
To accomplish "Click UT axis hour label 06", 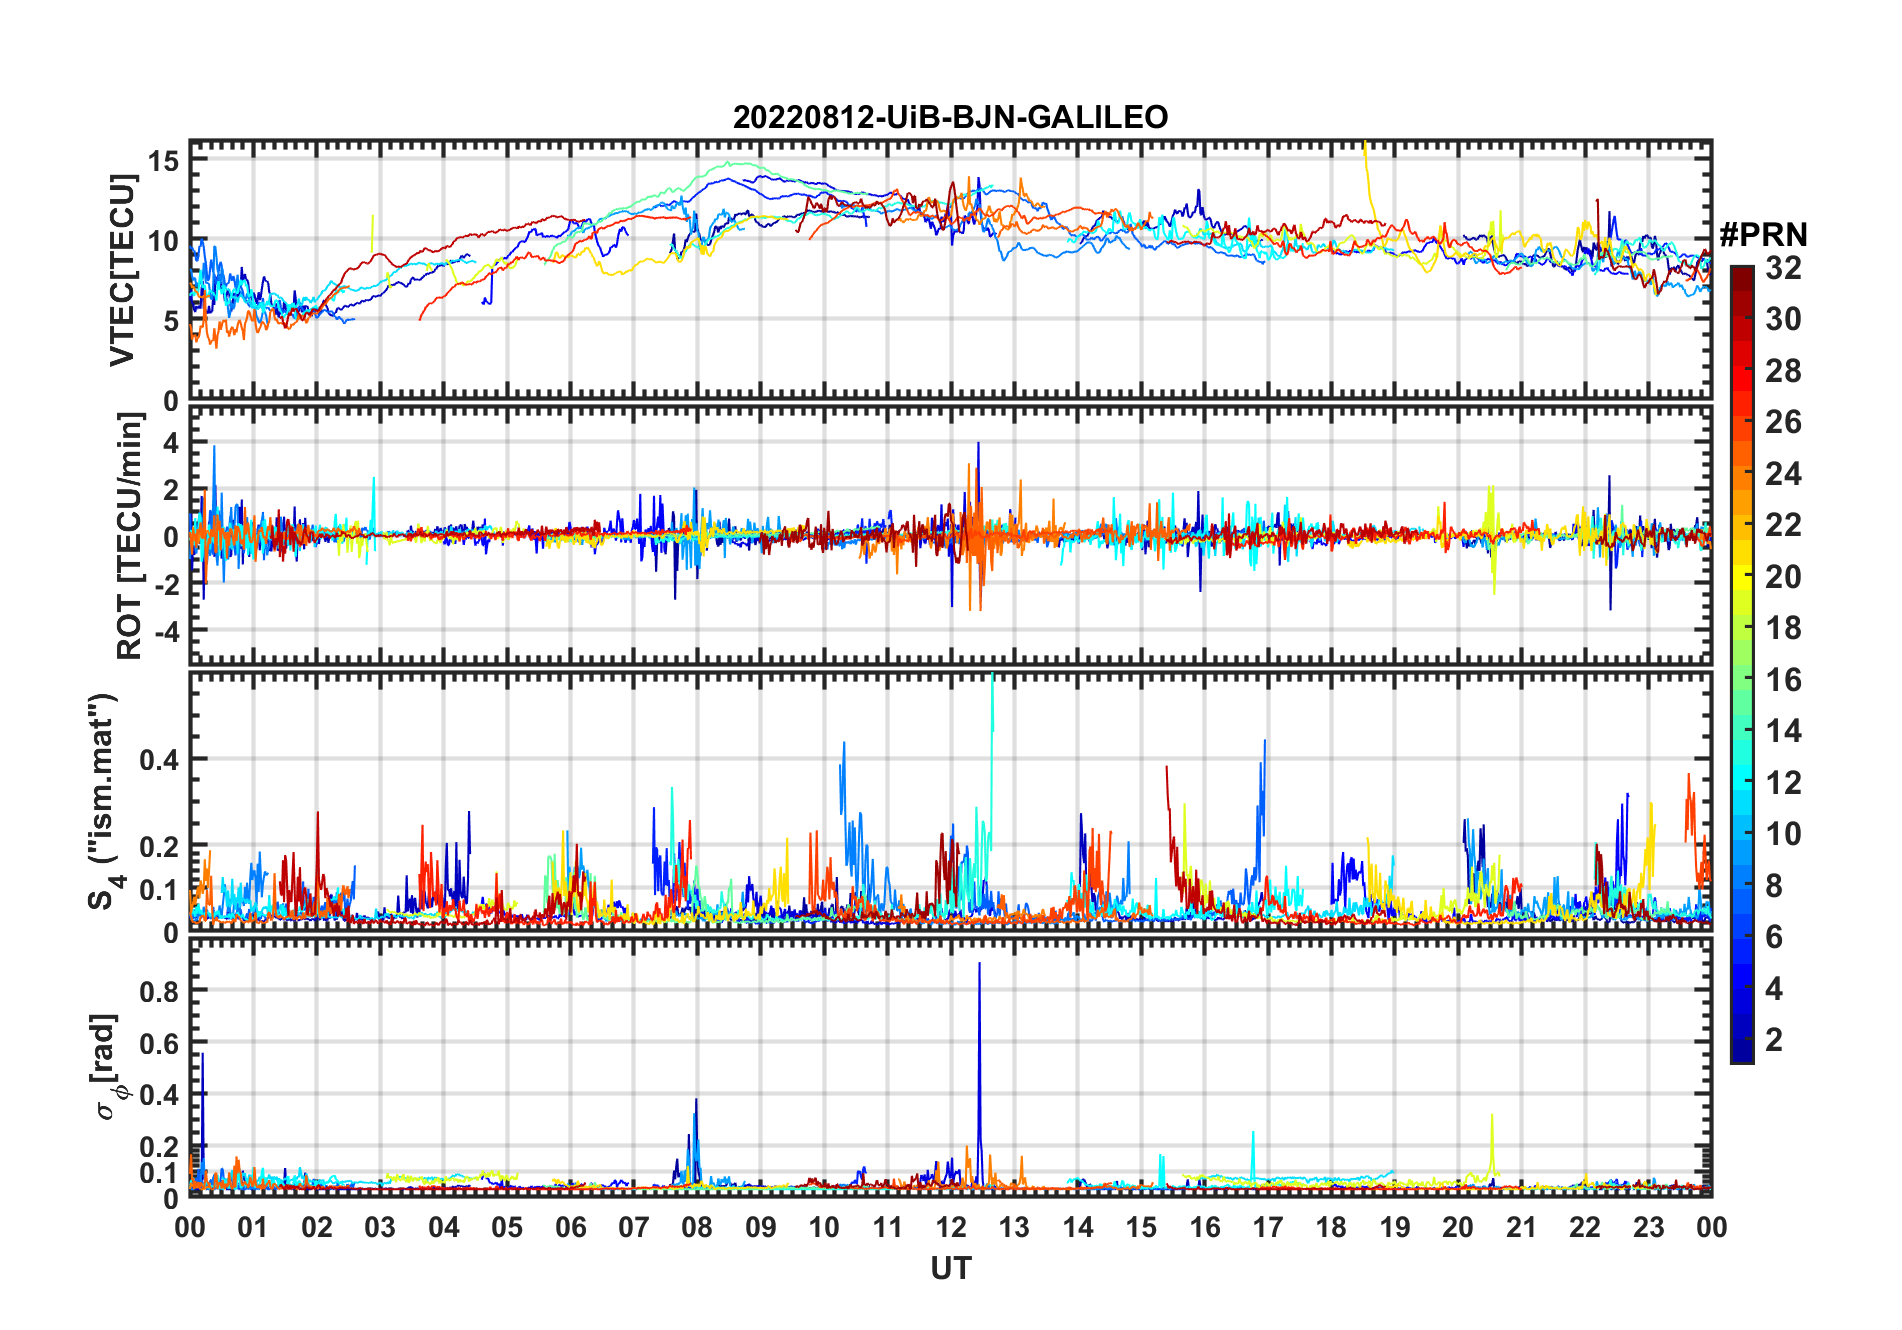I will [570, 1227].
